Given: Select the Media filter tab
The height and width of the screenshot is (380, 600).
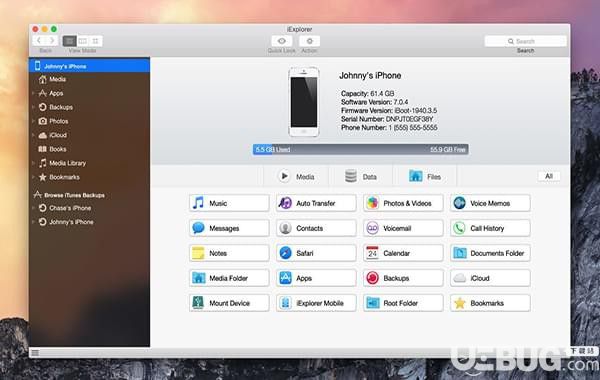Looking at the screenshot, I should coord(296,176).
